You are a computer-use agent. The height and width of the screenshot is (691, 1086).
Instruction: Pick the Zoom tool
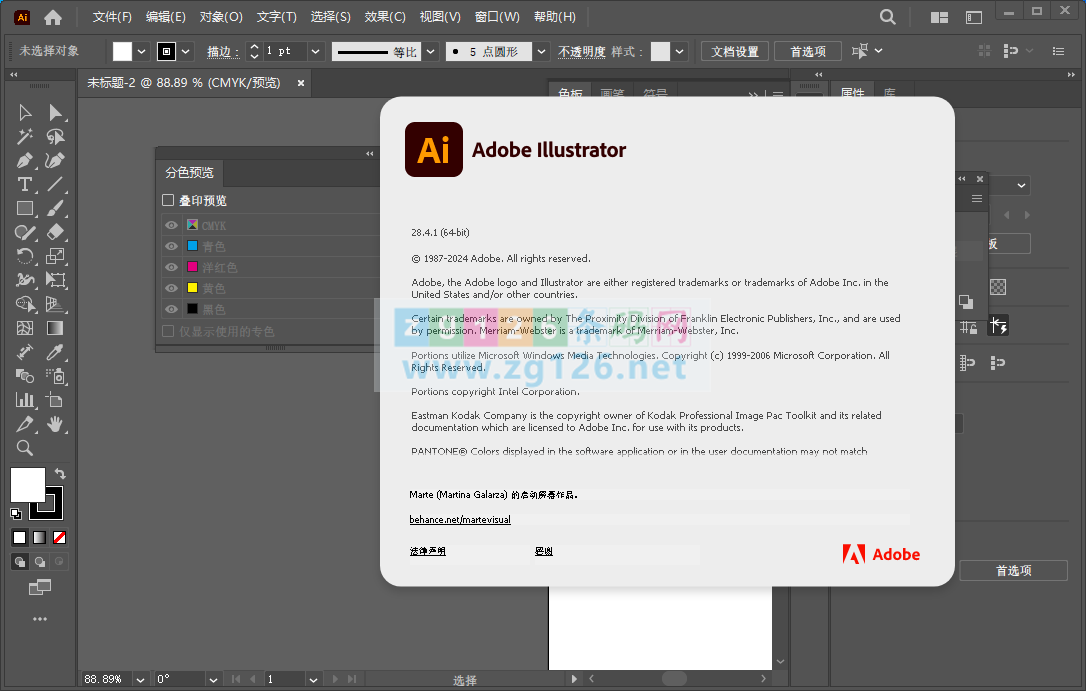[25, 448]
